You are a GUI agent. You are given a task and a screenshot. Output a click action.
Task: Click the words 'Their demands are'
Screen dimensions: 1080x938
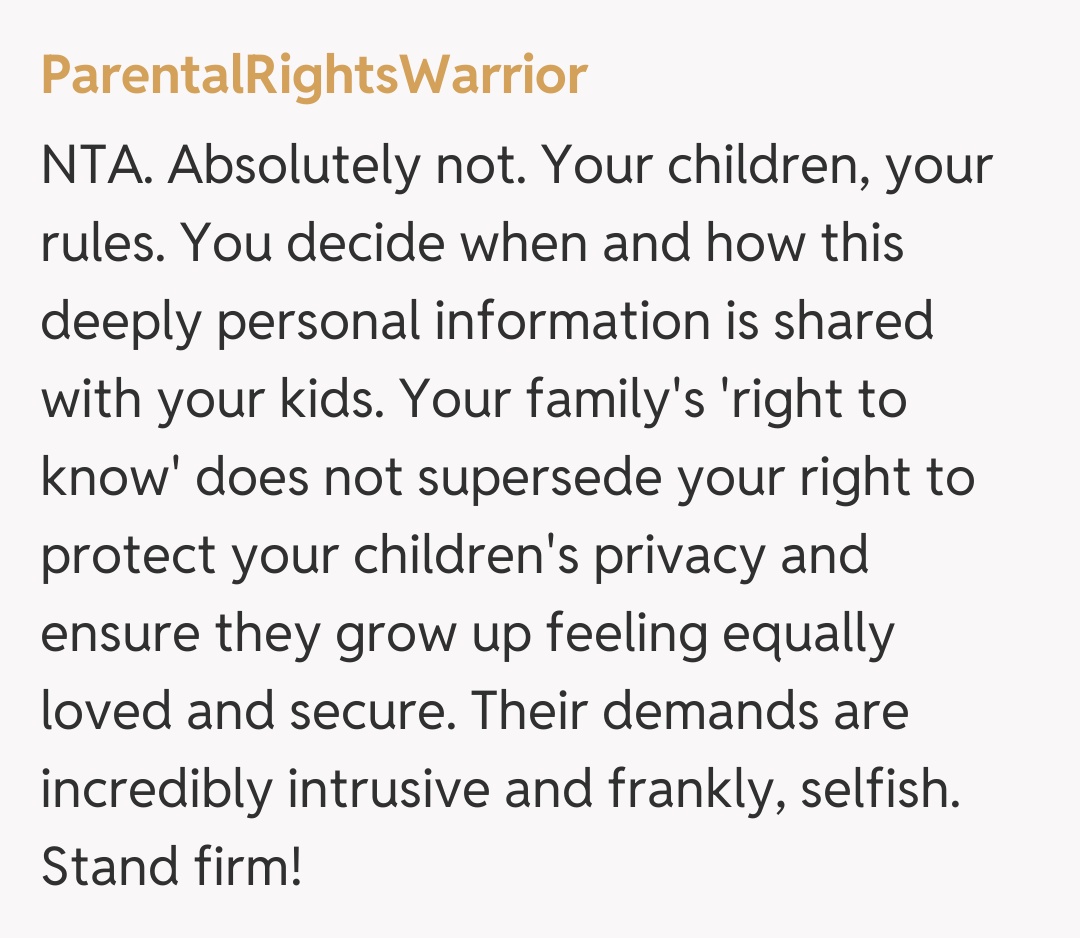(x=691, y=712)
